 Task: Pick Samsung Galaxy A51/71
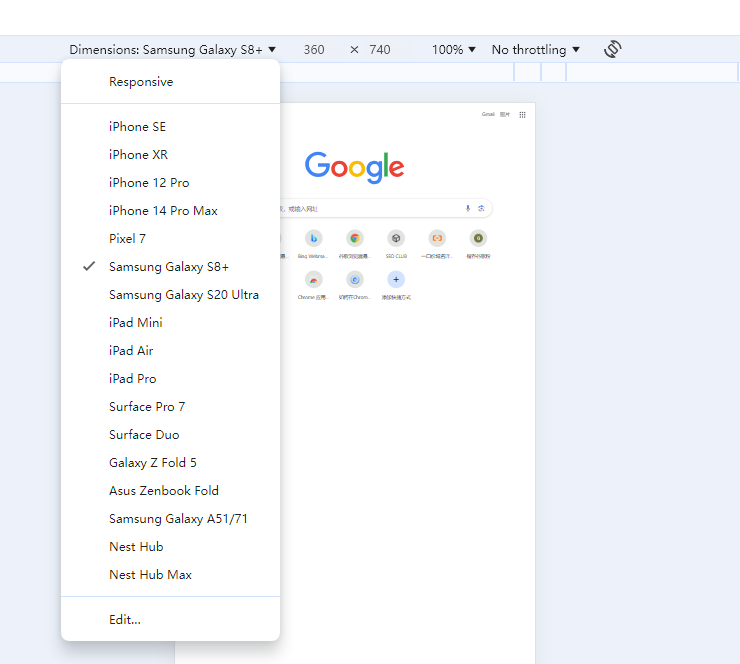pos(170,519)
